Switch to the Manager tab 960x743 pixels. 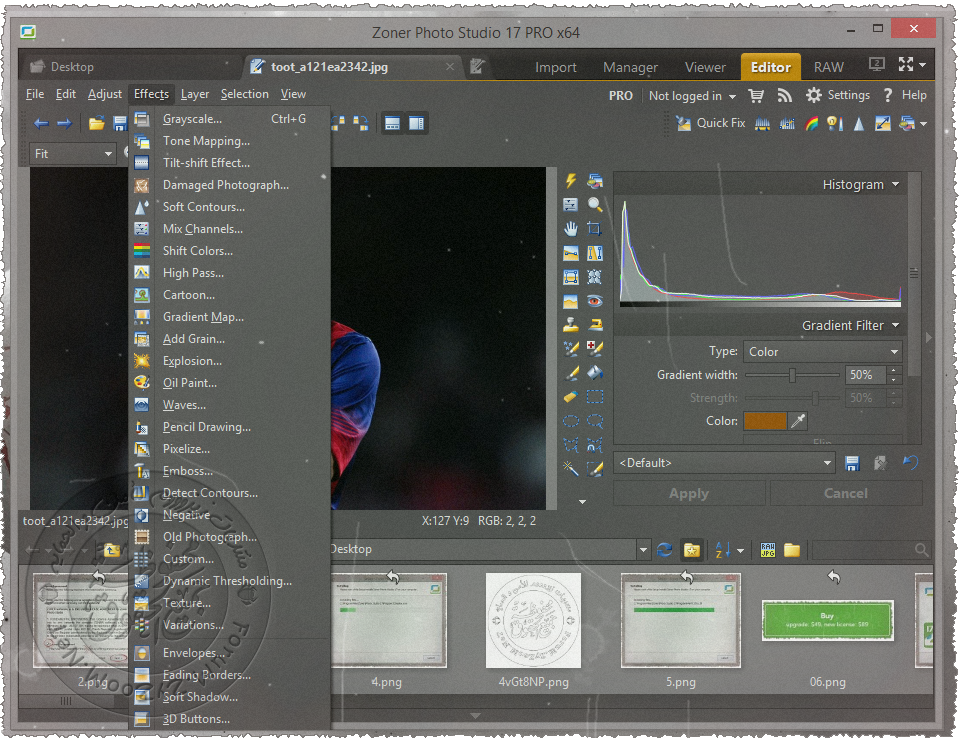(x=630, y=67)
